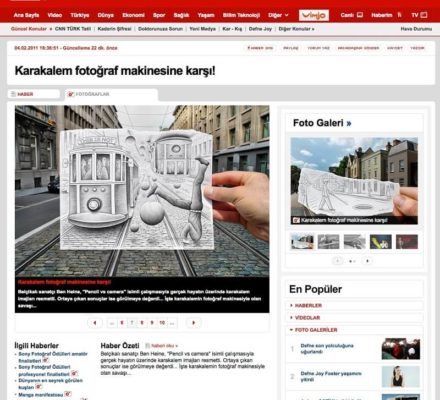
Task: Go to the previous photo with the left arrow
Action: pyautogui.click(x=95, y=323)
